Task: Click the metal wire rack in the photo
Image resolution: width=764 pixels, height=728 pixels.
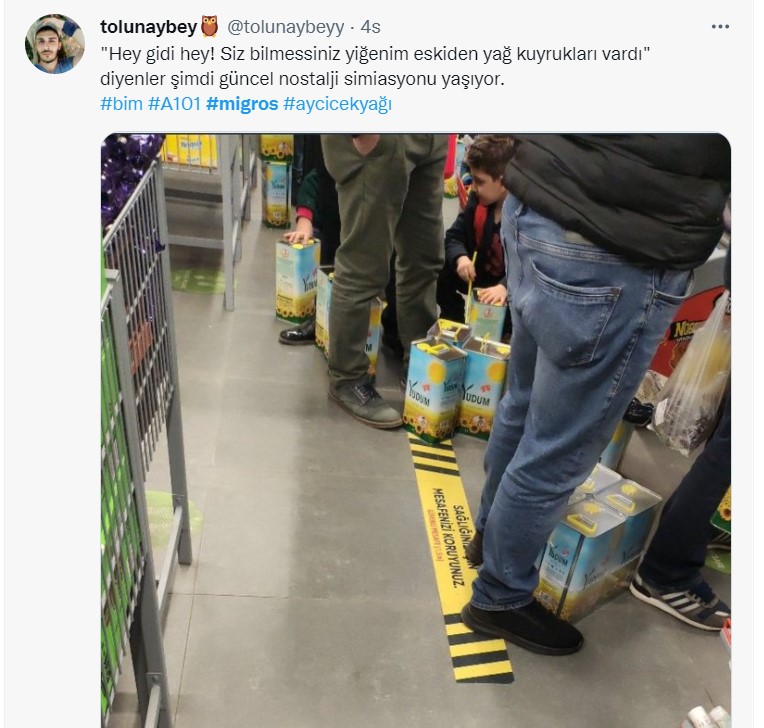Action: (141, 439)
